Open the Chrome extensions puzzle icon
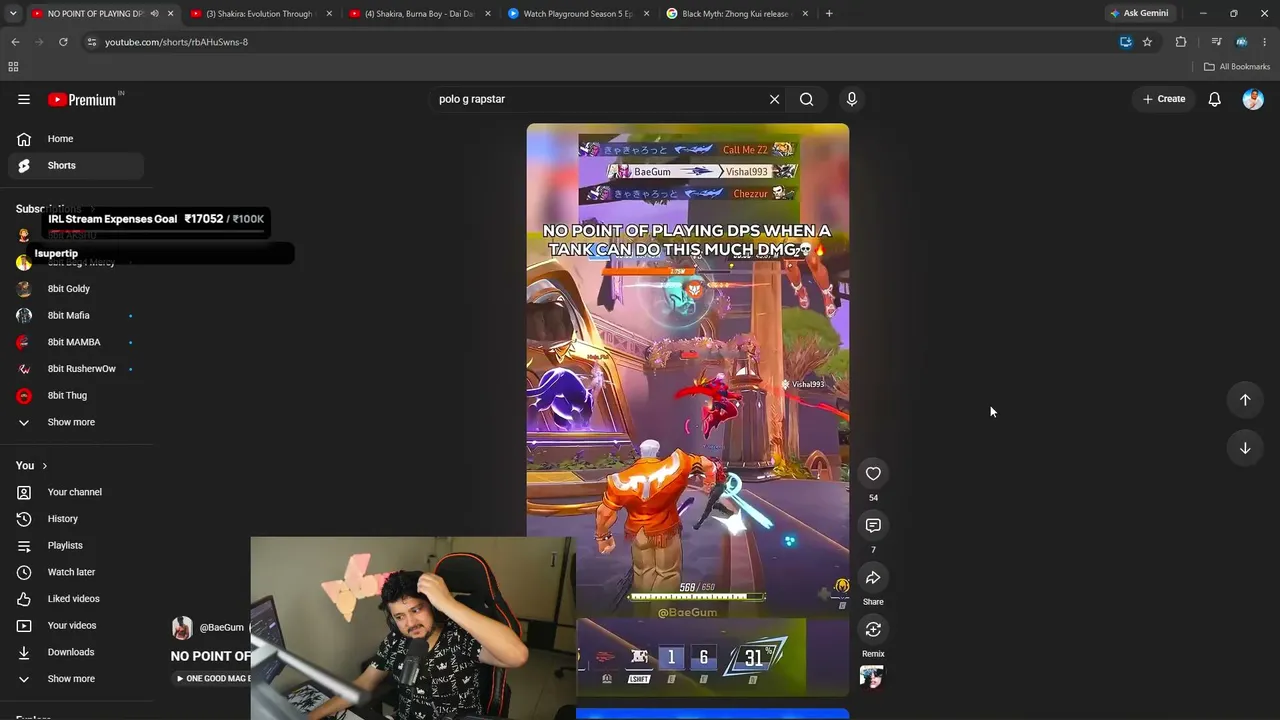The image size is (1280, 720). click(x=1181, y=42)
